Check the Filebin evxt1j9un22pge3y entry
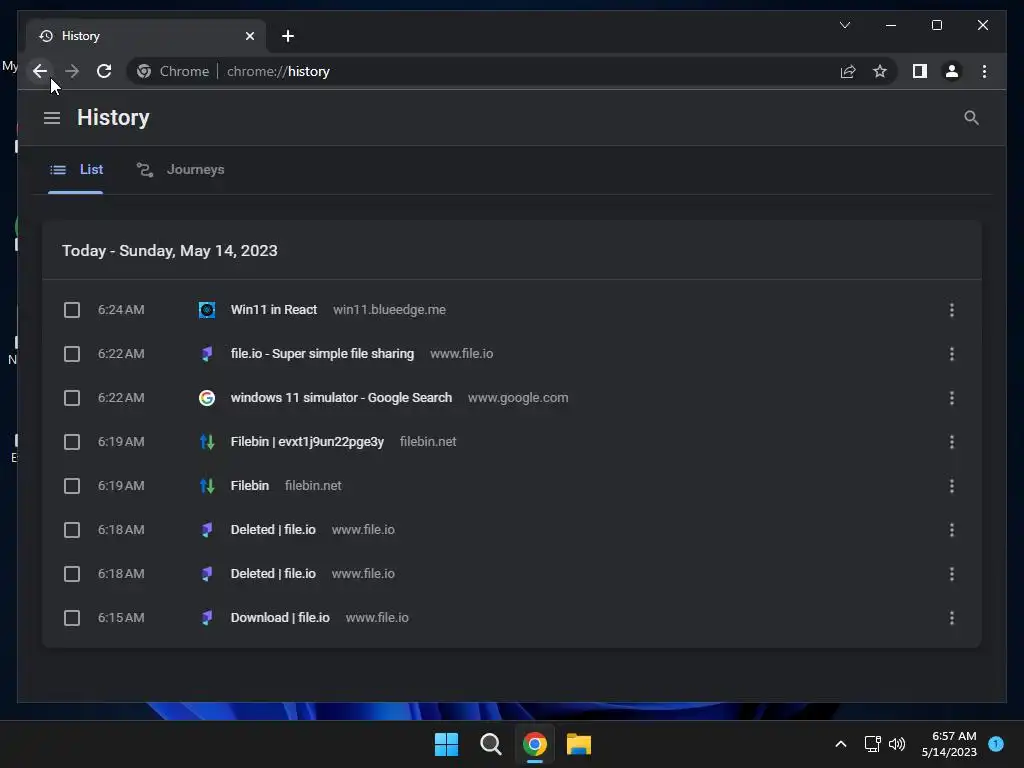 (72, 442)
